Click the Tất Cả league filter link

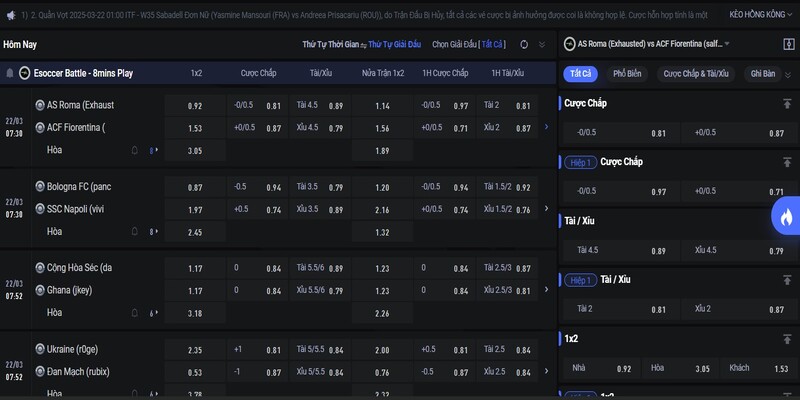[494, 45]
